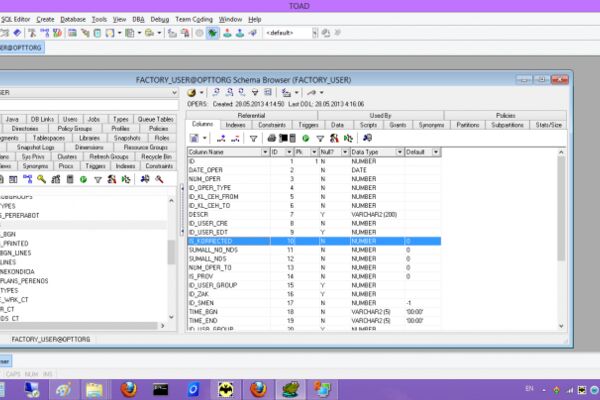Open the Tablespaces tab in left panel

click(49, 138)
